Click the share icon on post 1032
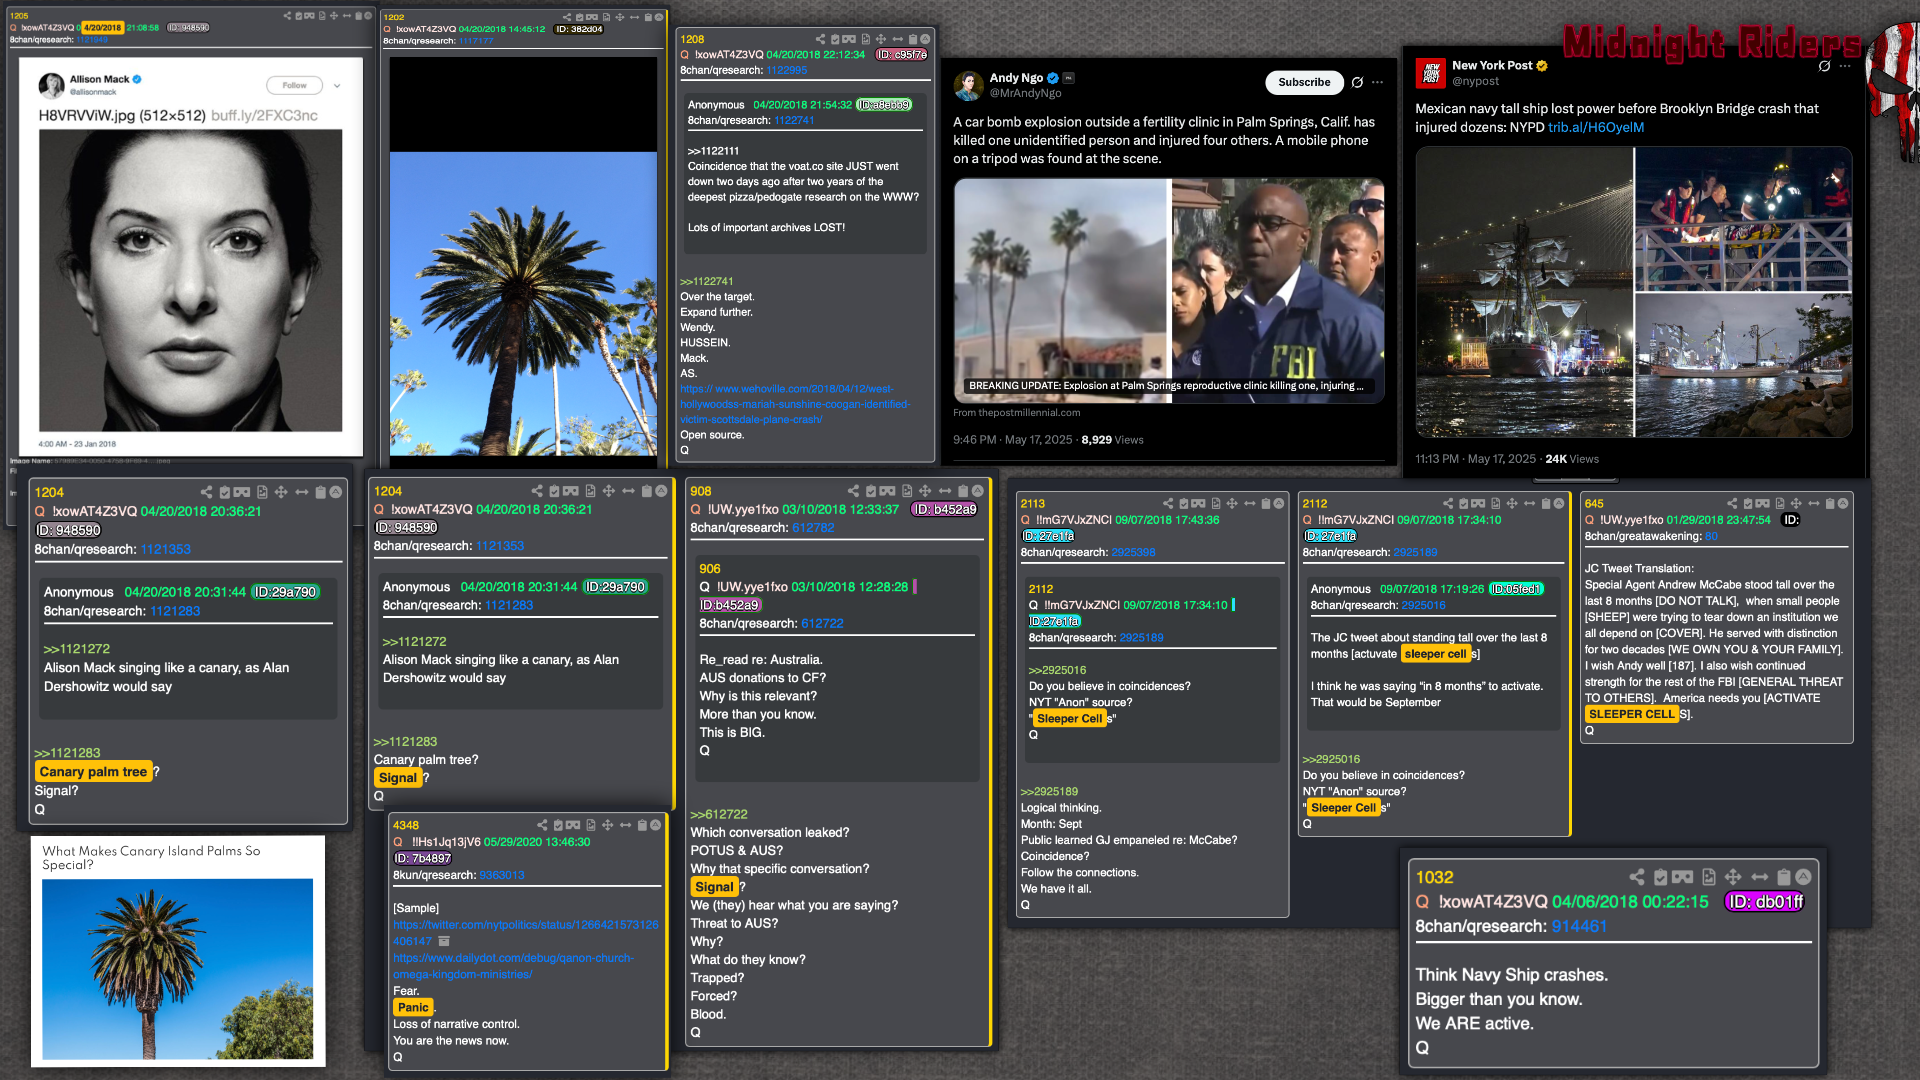Screen dimensions: 1920x1080 coord(1637,877)
